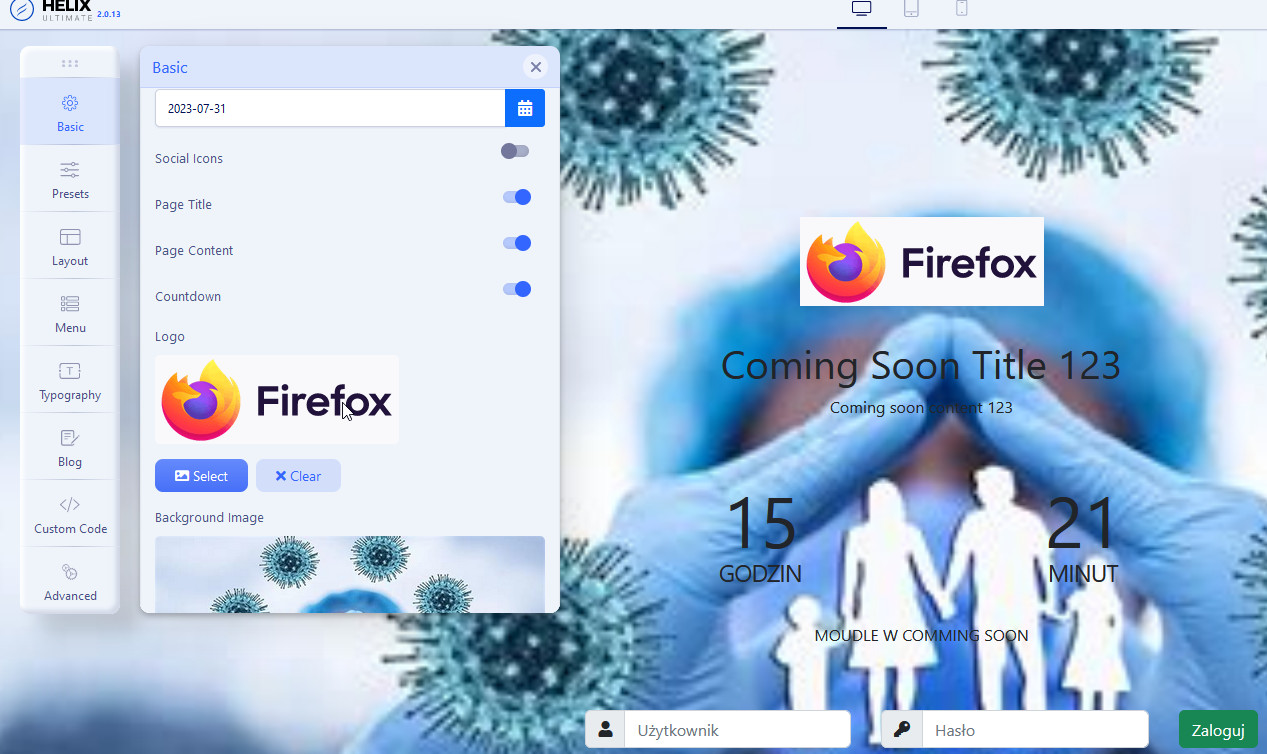The height and width of the screenshot is (754, 1267).
Task: Open the Layout sidebar section
Action: [70, 246]
